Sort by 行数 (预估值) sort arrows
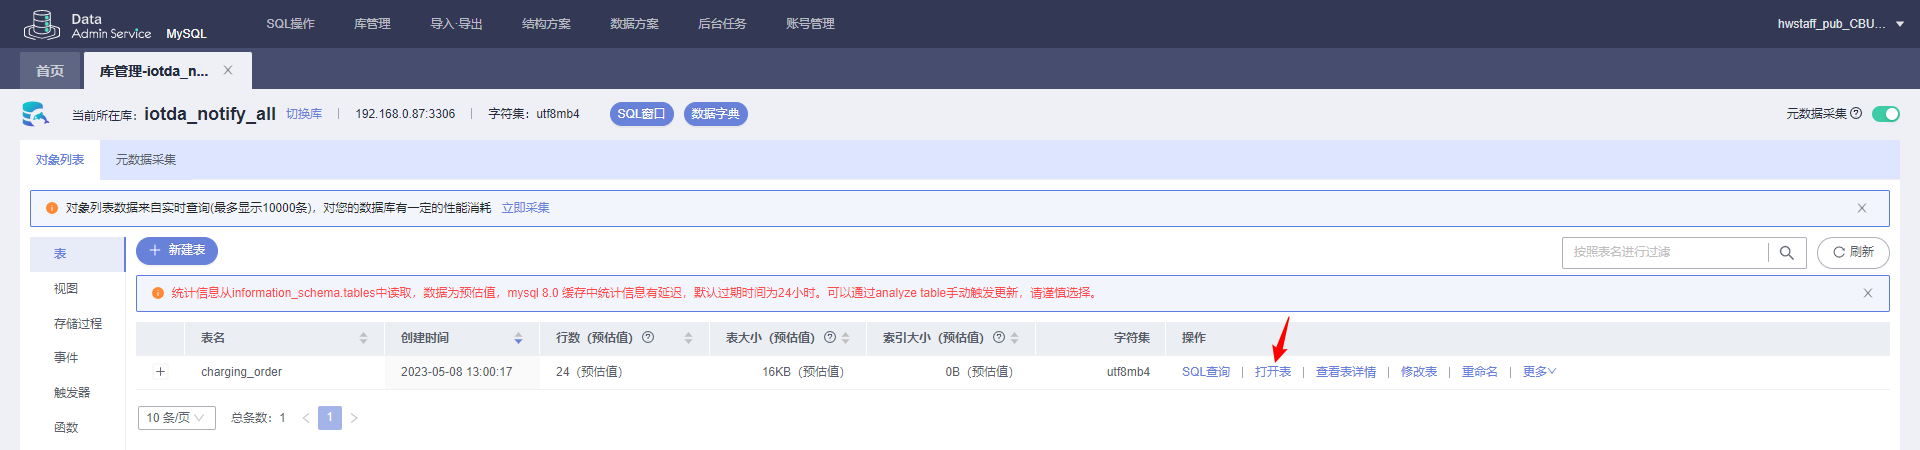Screen dimensions: 1920x450 (688, 338)
